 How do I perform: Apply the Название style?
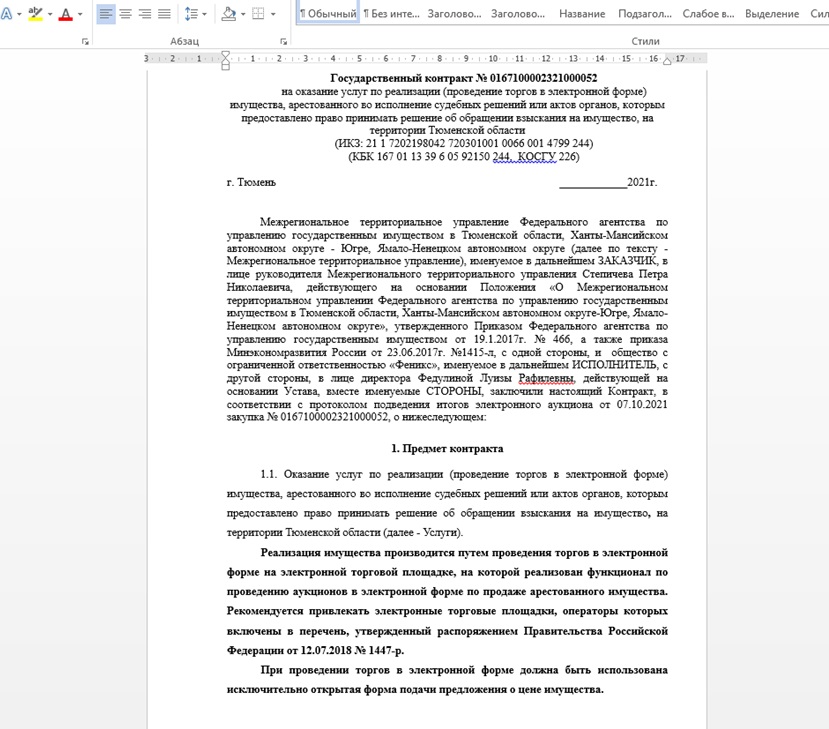tap(581, 14)
